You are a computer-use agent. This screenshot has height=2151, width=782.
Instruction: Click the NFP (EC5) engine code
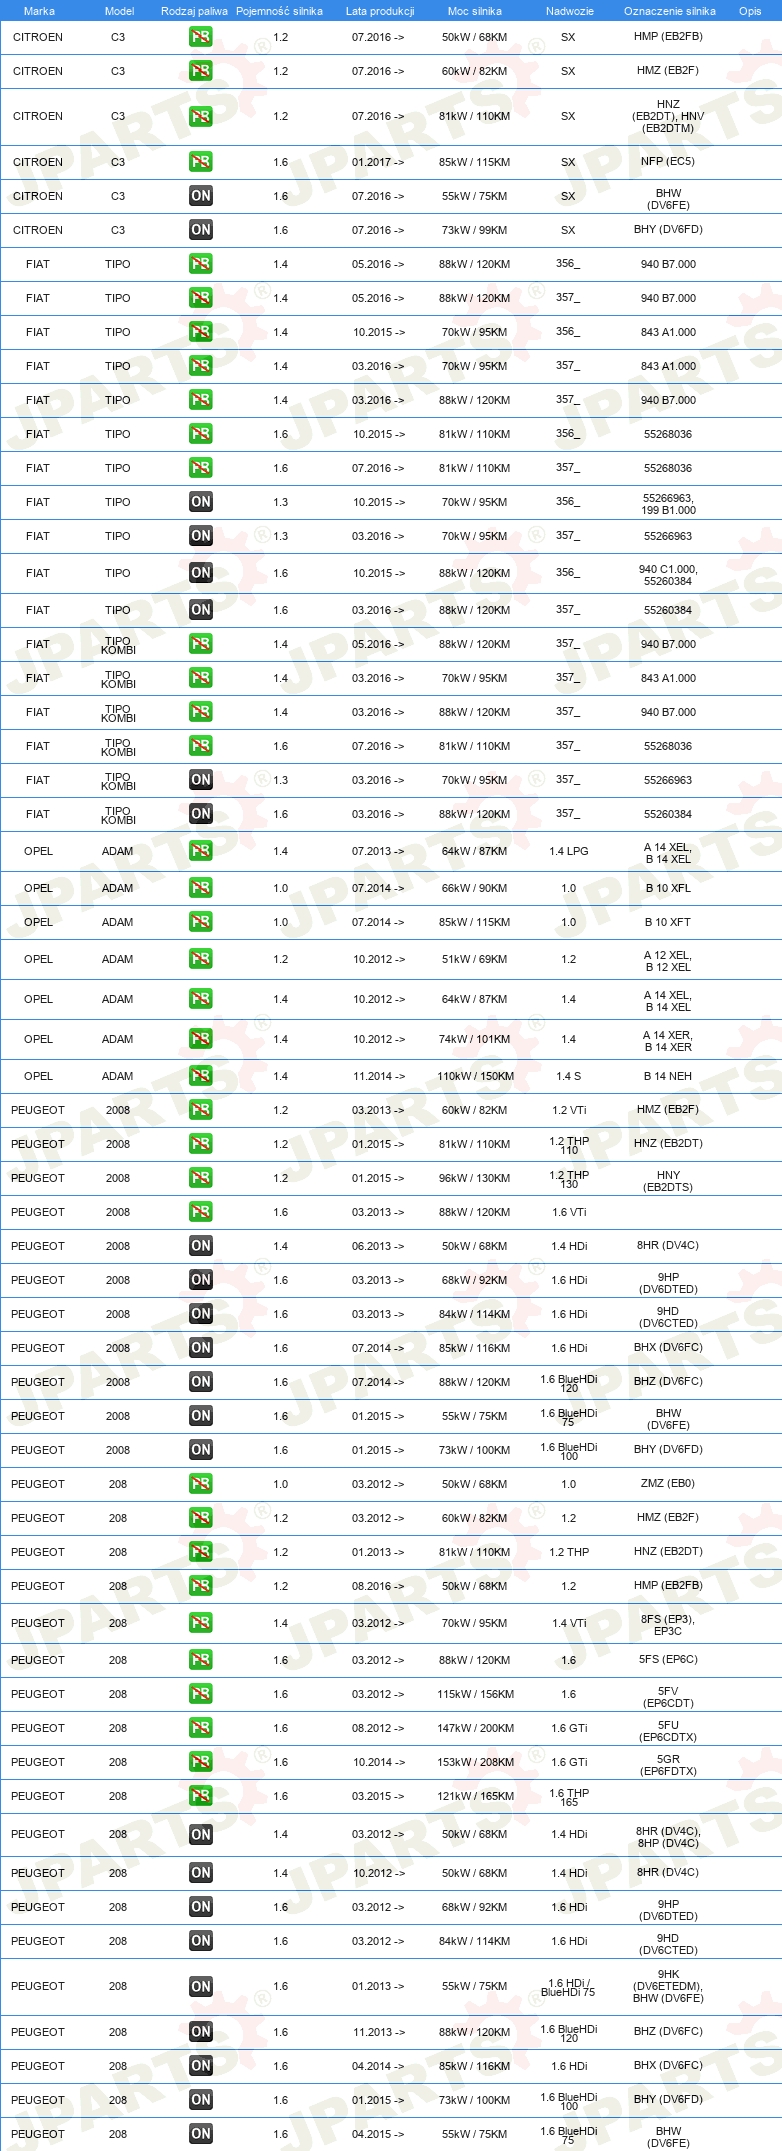(668, 161)
